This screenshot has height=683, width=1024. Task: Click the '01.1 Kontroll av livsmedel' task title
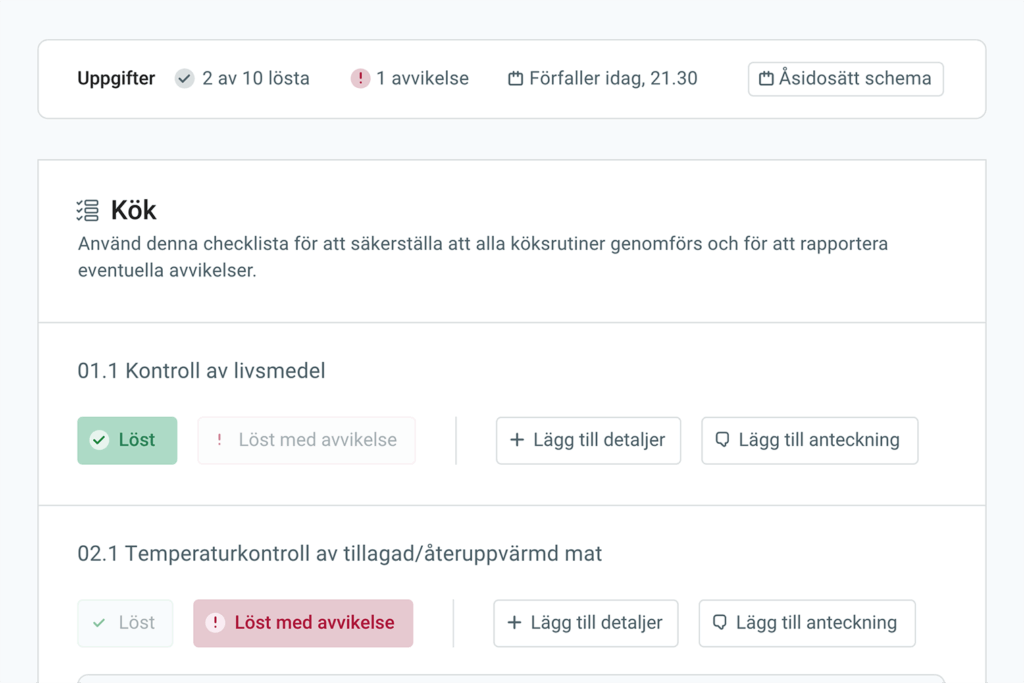201,371
